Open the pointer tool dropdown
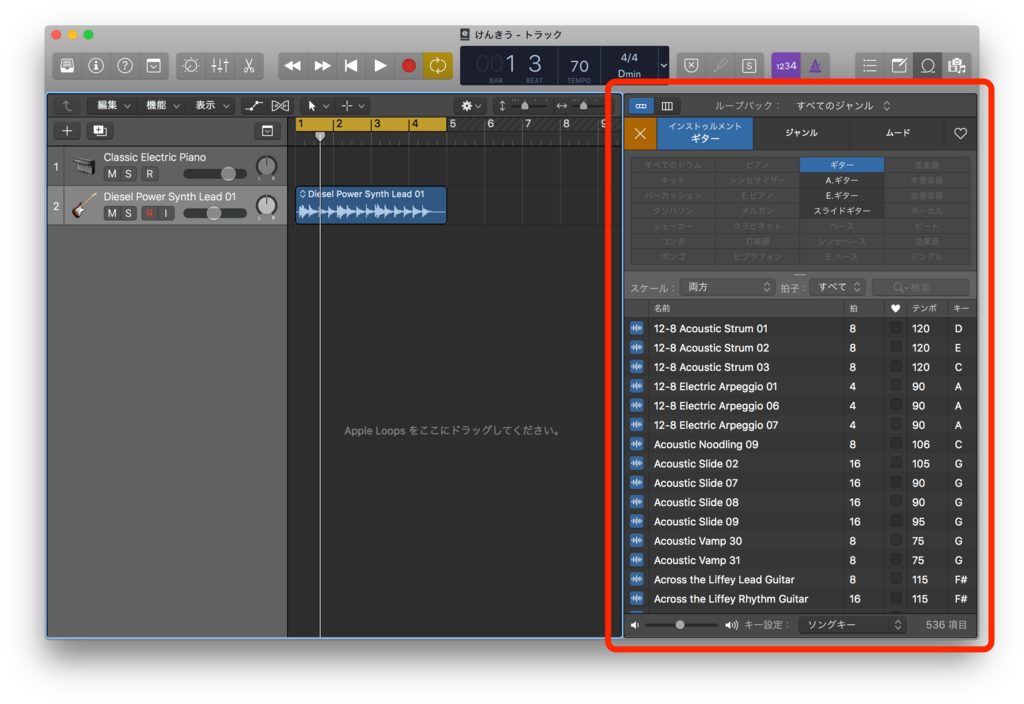 tap(317, 105)
